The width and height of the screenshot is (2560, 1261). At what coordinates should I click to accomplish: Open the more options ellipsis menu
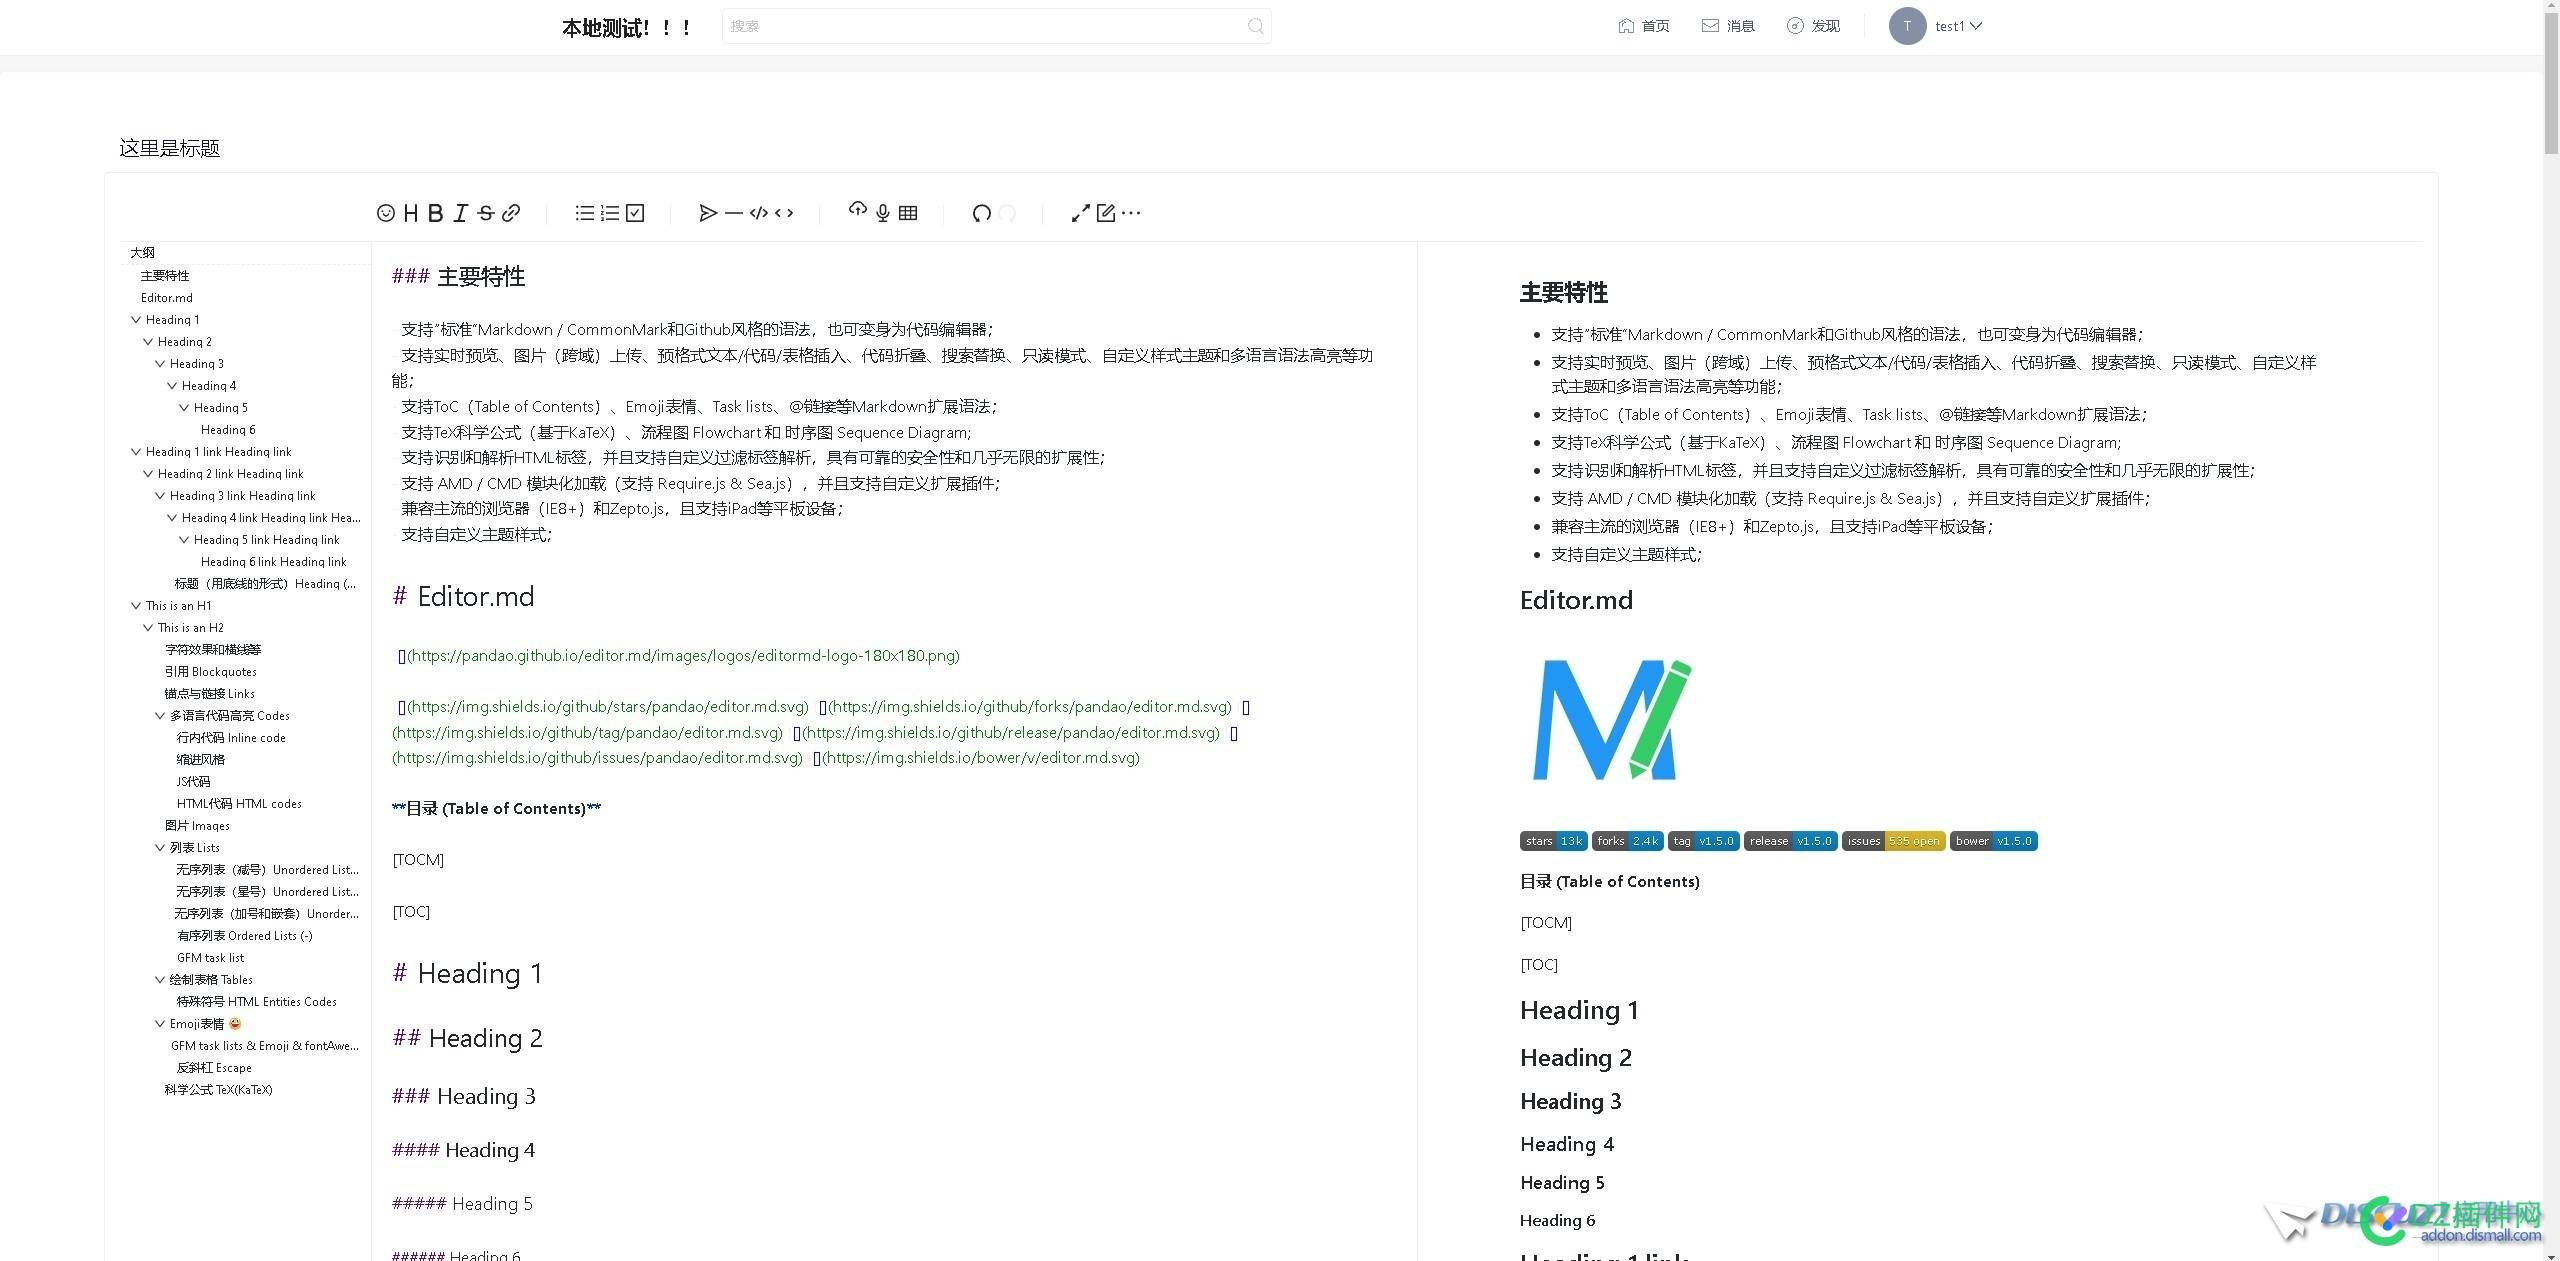pos(1131,213)
